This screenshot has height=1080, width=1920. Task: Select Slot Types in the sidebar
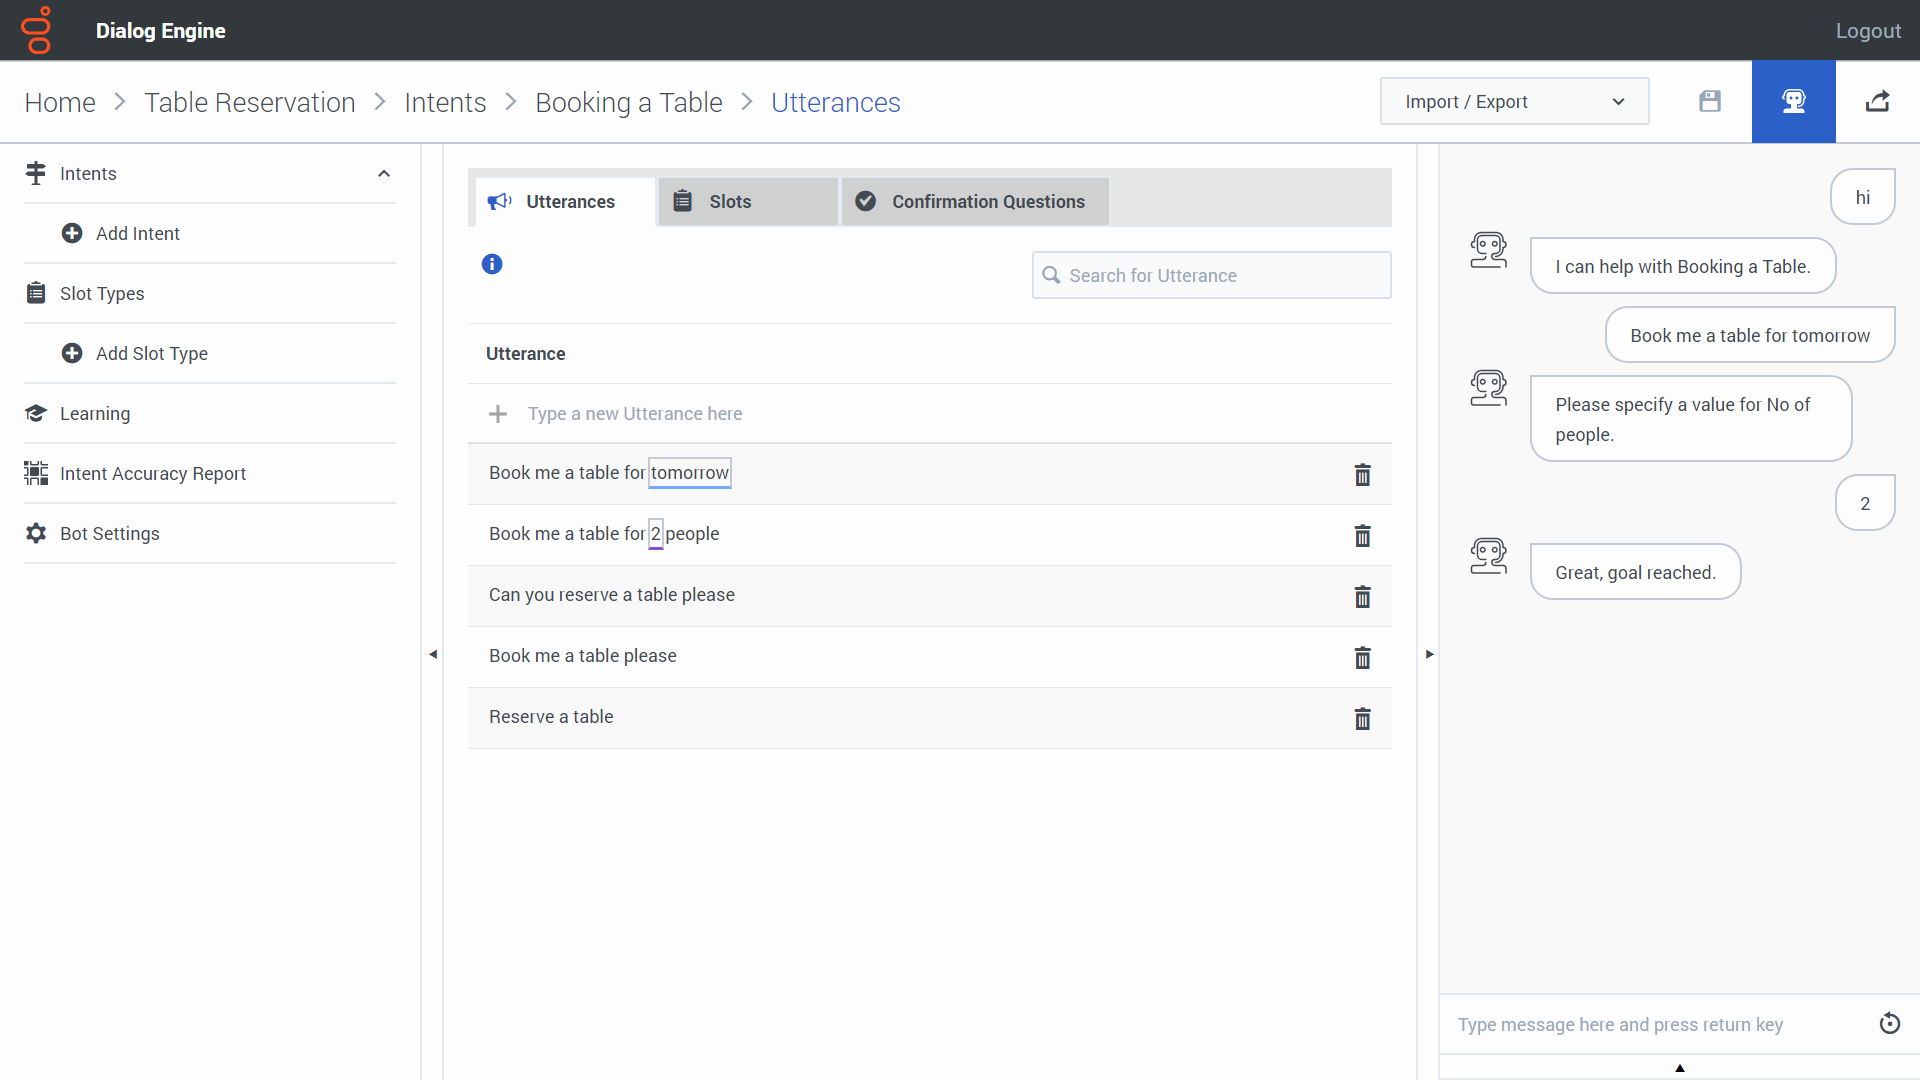(102, 293)
